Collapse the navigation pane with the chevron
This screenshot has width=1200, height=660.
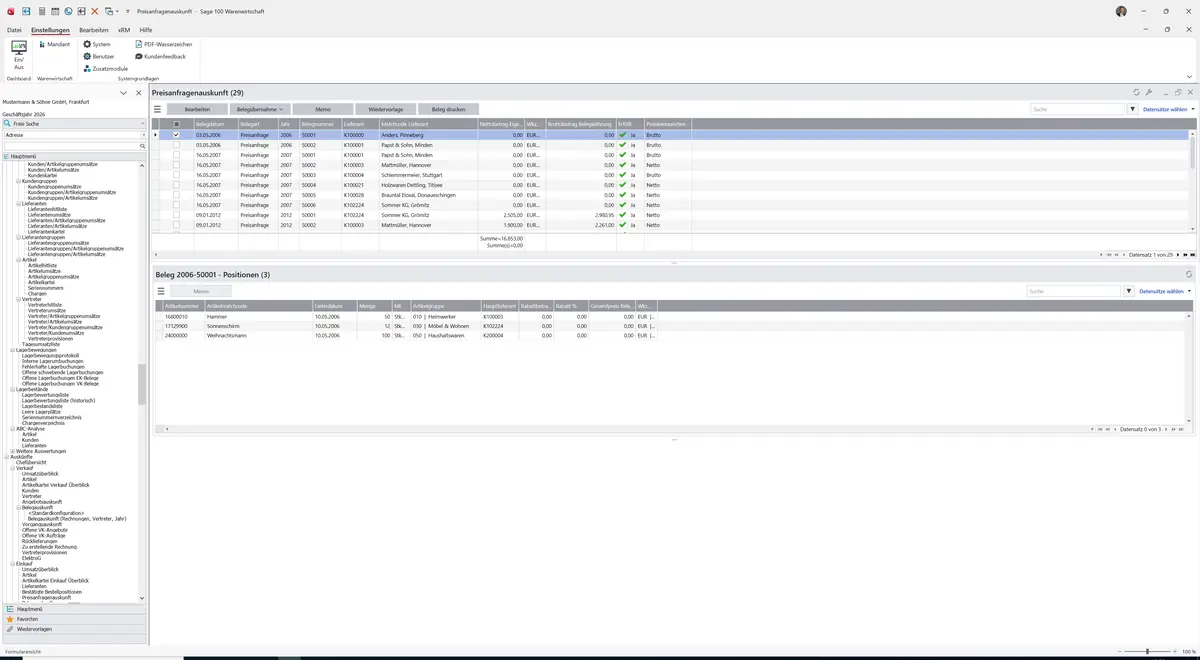(123, 93)
